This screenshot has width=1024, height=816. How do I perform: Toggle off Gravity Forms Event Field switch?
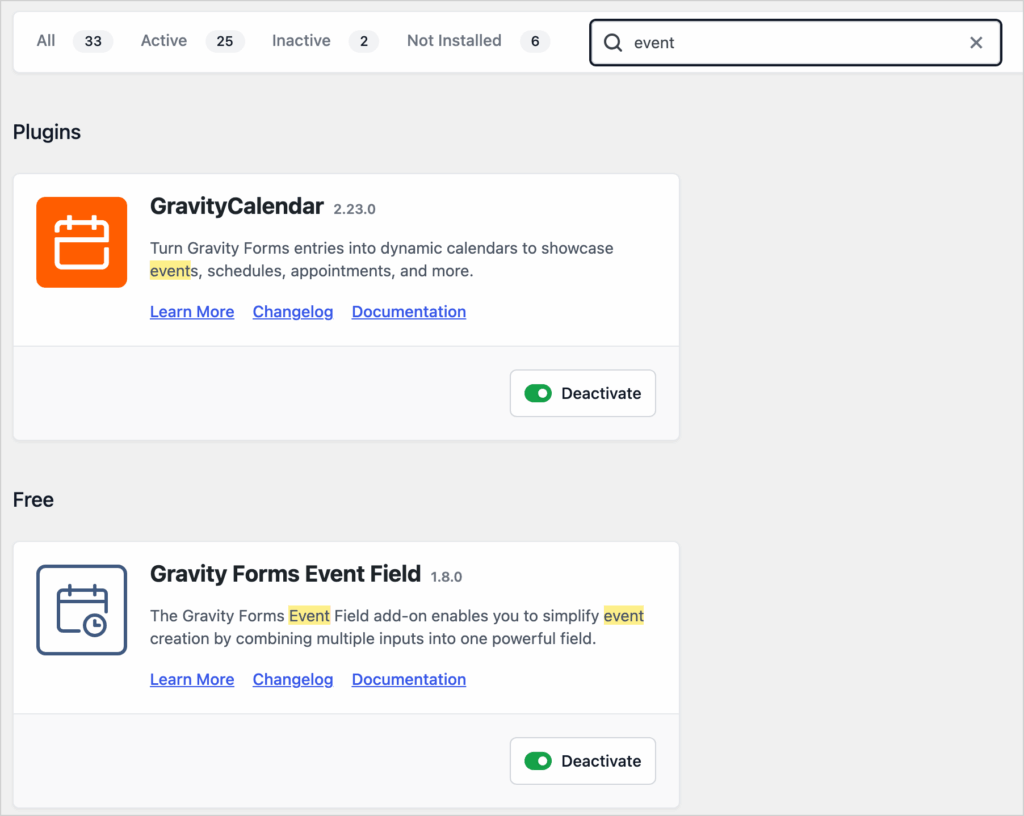538,761
